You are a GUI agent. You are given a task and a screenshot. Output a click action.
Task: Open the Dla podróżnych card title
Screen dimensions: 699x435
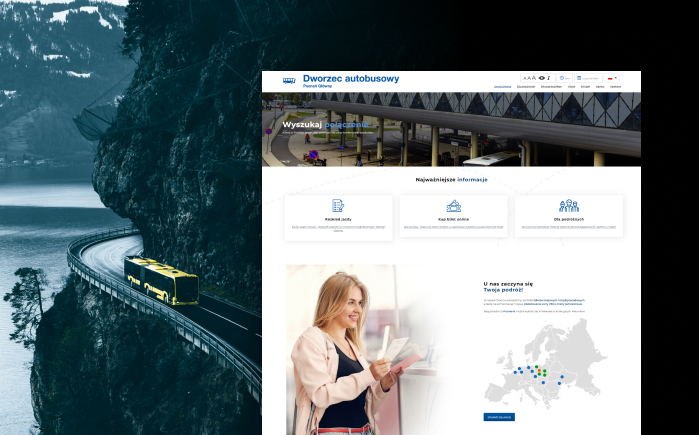(568, 218)
